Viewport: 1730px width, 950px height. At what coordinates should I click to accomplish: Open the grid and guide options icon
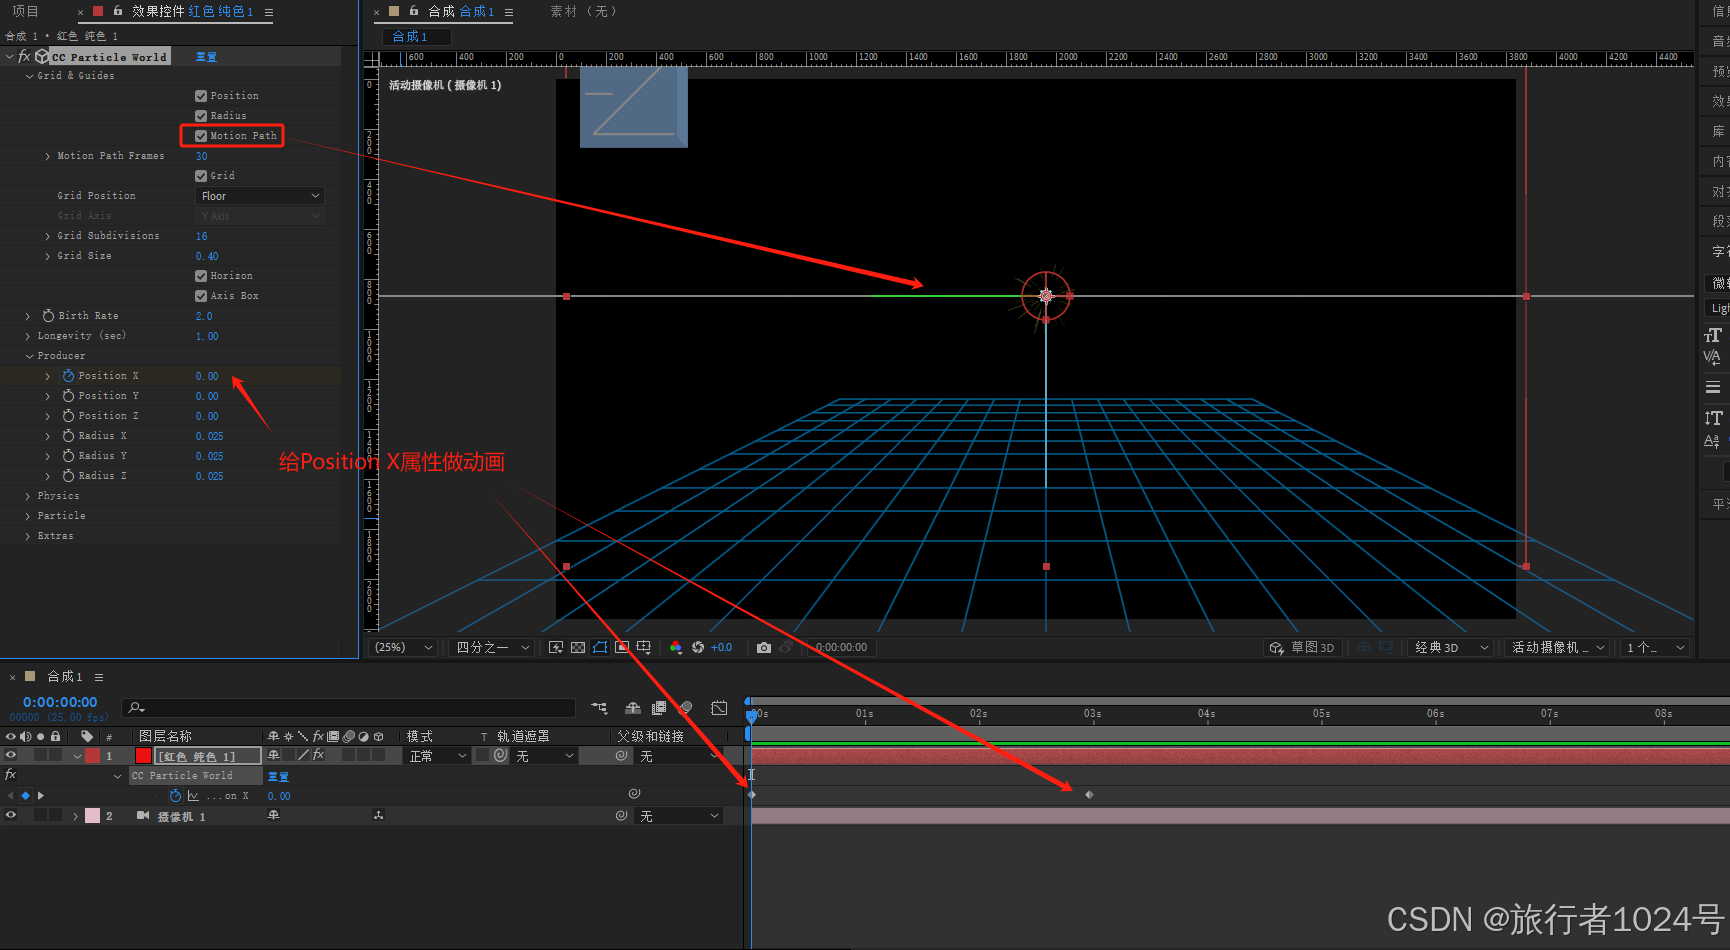click(x=644, y=648)
